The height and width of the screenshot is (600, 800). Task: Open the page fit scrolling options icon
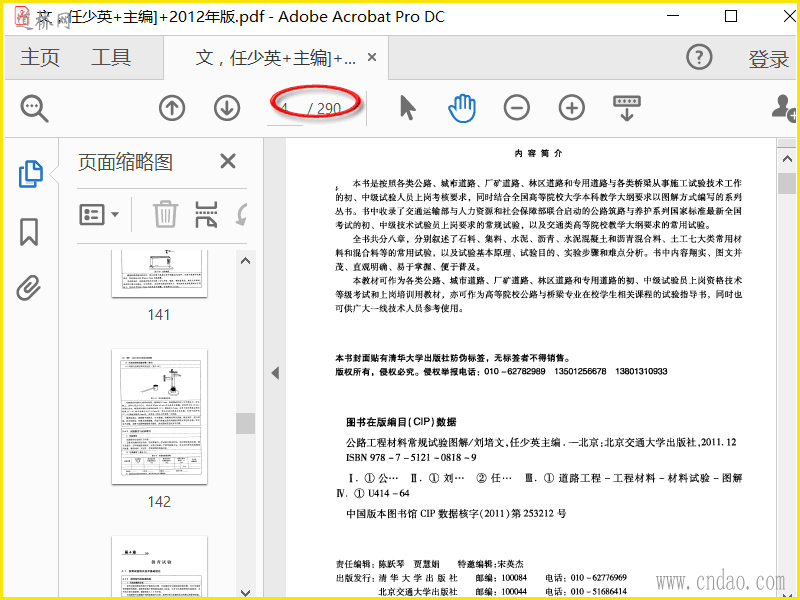point(627,108)
